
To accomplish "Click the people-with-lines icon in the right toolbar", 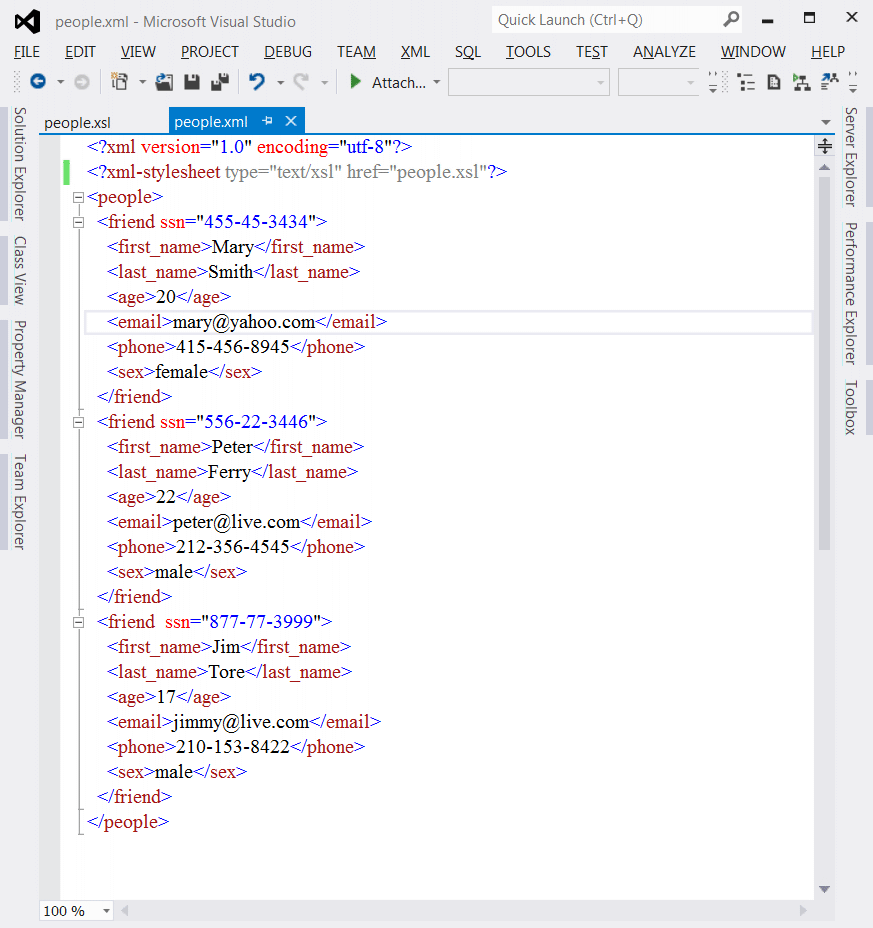I will pos(830,81).
